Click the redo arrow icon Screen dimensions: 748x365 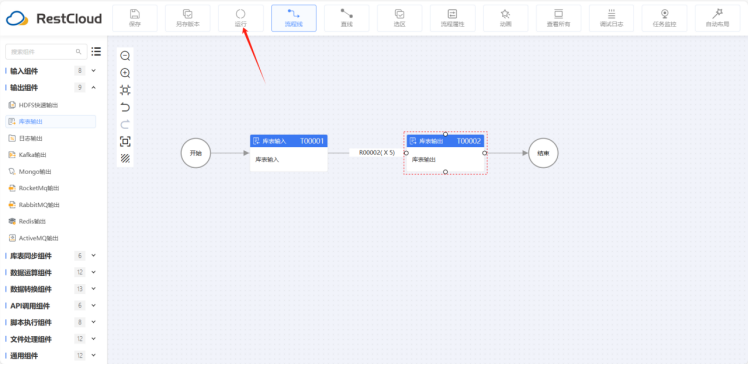pos(125,124)
